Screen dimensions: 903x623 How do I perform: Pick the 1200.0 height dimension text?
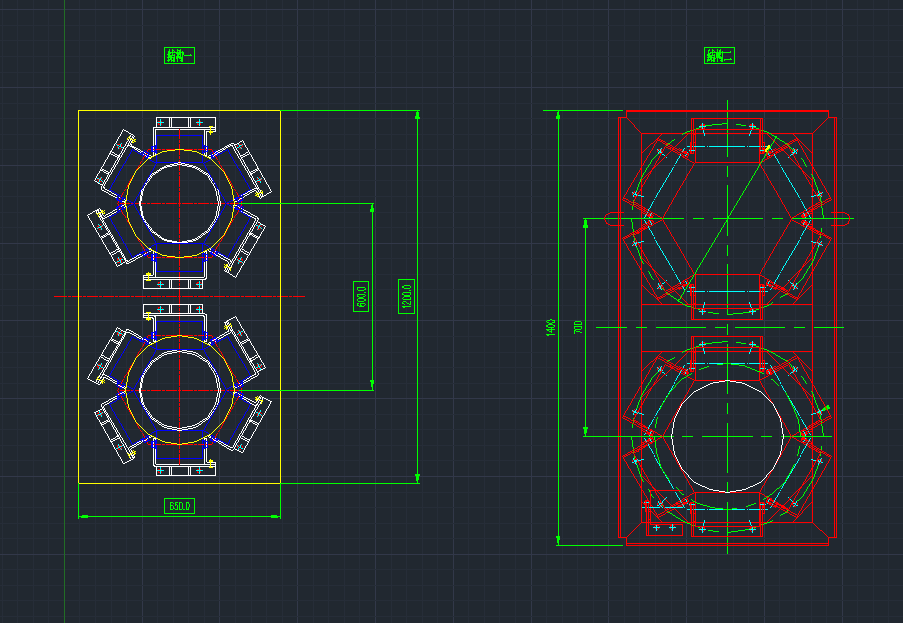click(x=407, y=296)
